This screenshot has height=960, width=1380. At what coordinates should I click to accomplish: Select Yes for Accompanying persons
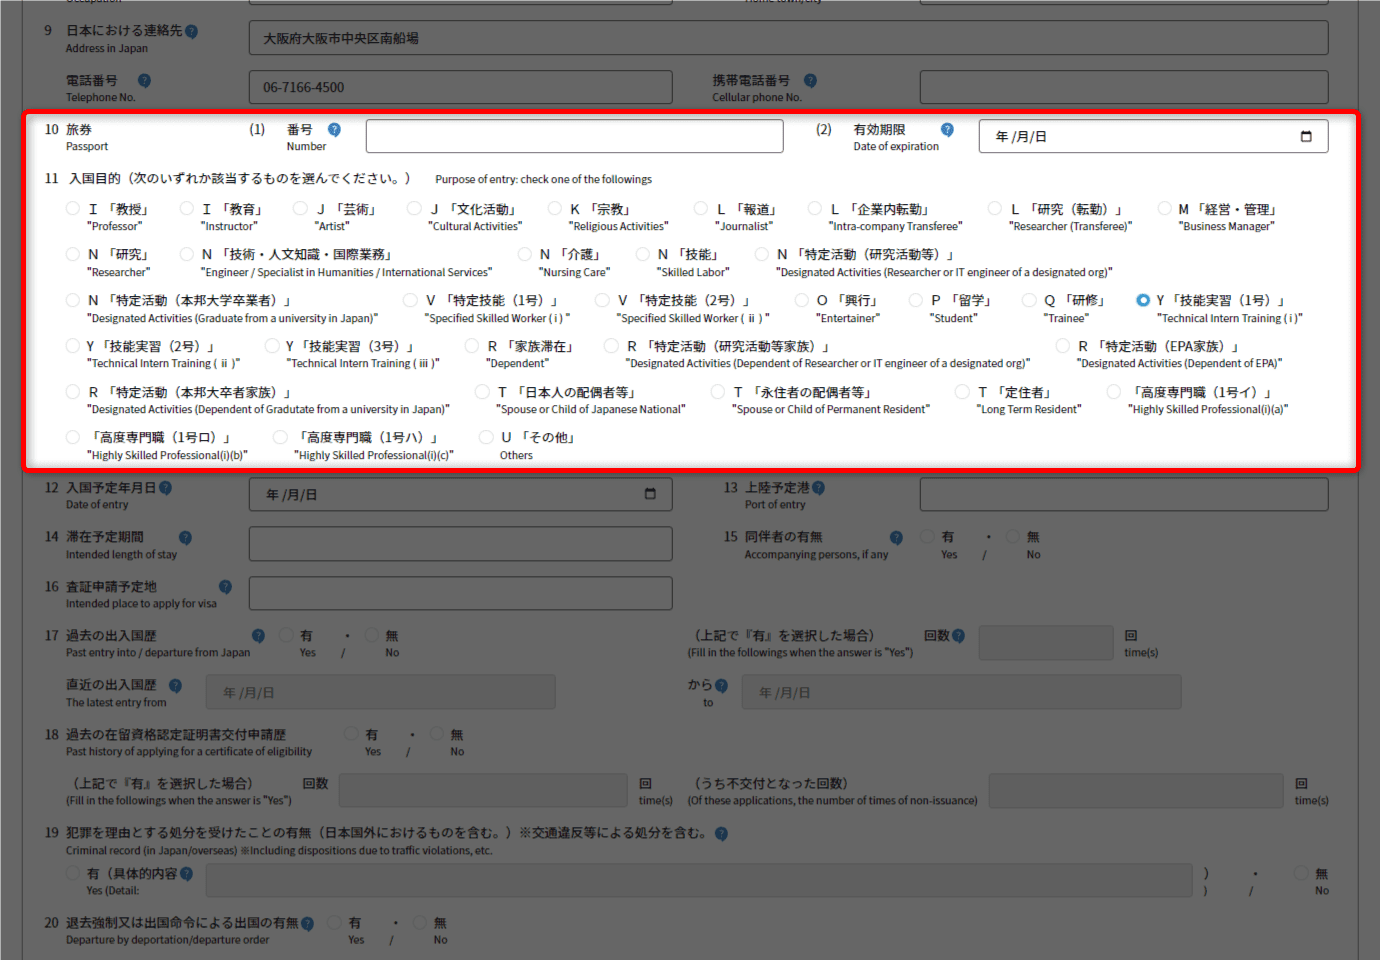pyautogui.click(x=928, y=537)
